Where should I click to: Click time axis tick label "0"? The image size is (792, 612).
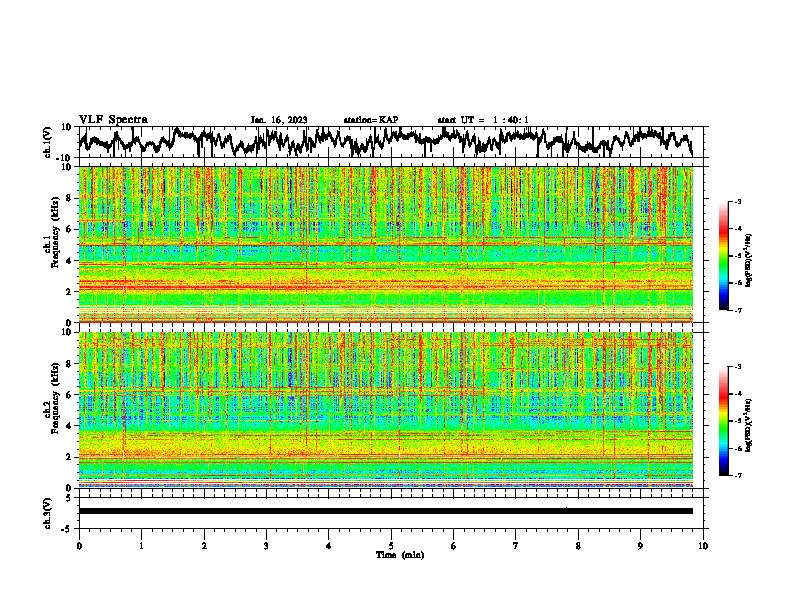click(x=79, y=546)
